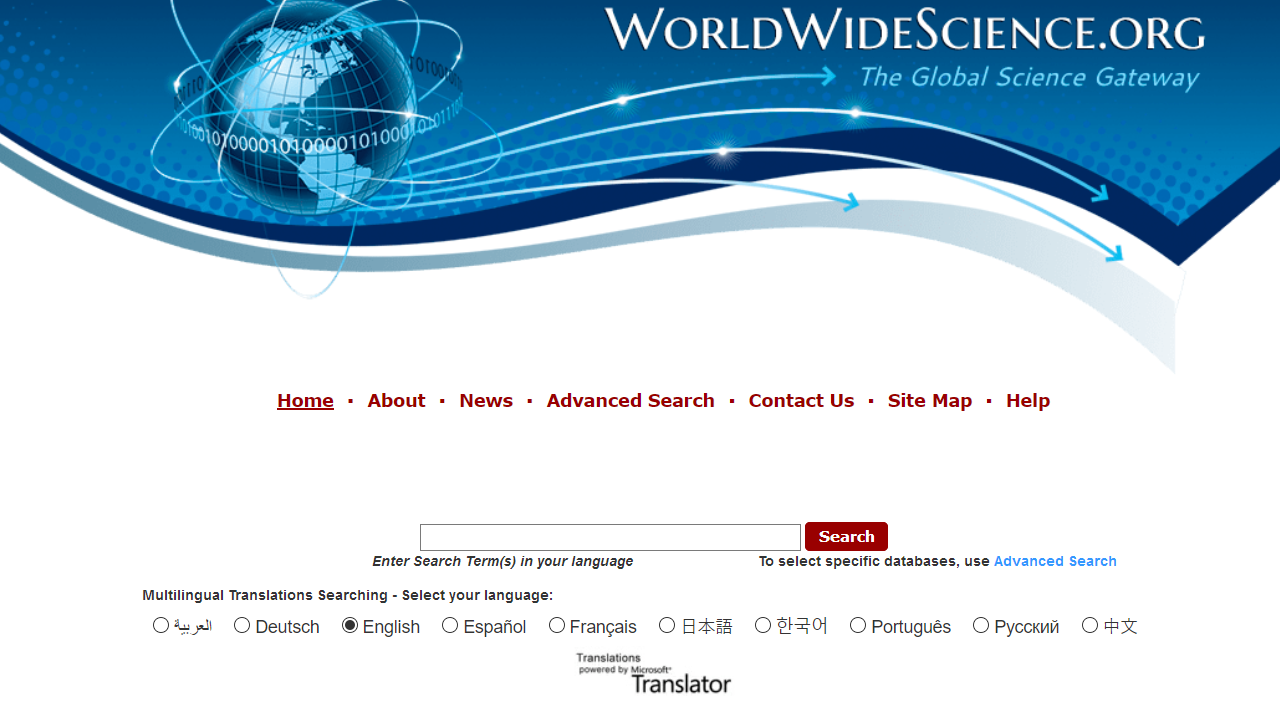The width and height of the screenshot is (1280, 720).
Task: Go to the About page
Action: coord(396,401)
